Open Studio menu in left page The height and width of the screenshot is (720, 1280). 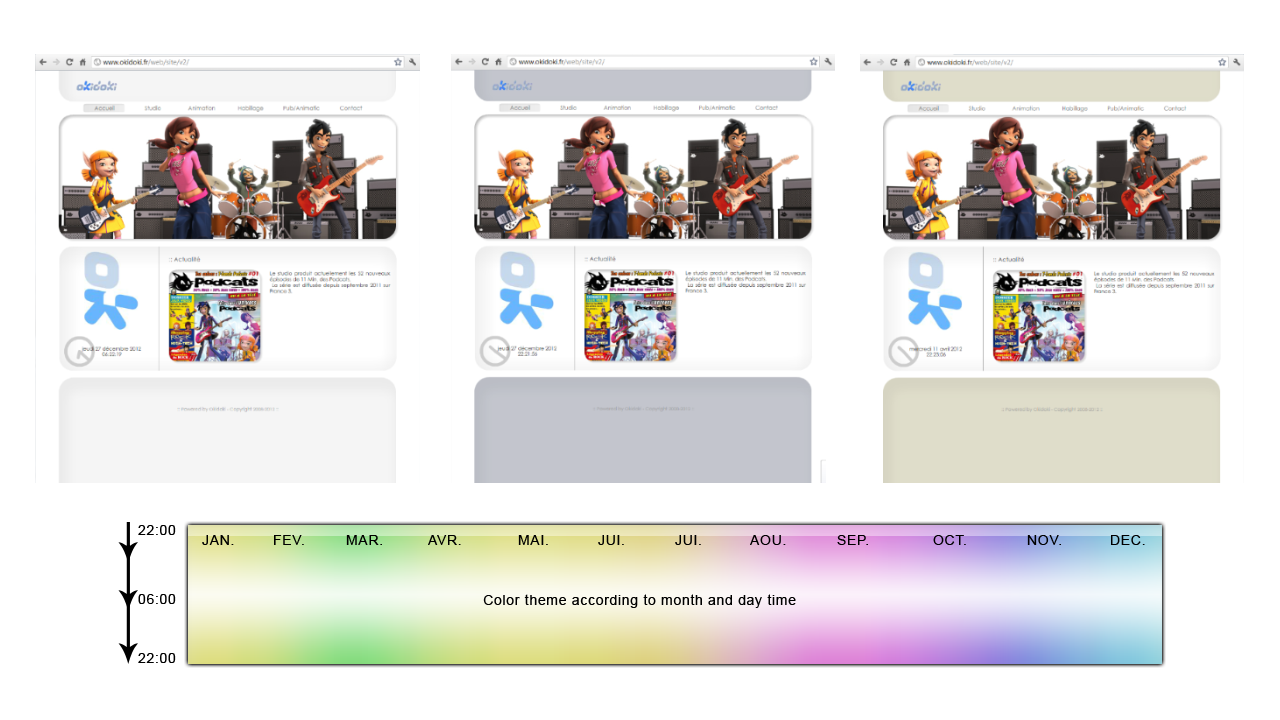pyautogui.click(x=152, y=108)
